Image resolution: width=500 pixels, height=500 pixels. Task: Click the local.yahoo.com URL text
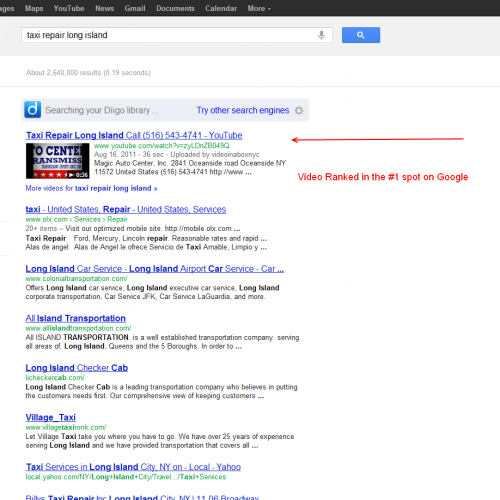click(x=126, y=477)
